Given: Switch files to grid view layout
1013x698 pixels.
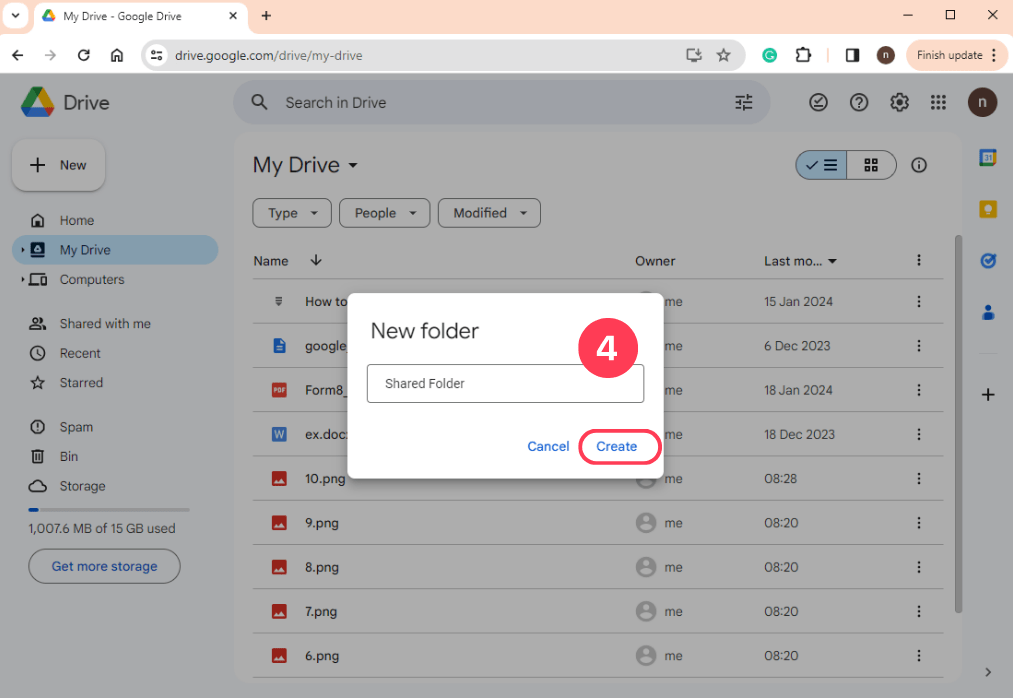Looking at the screenshot, I should [869, 165].
